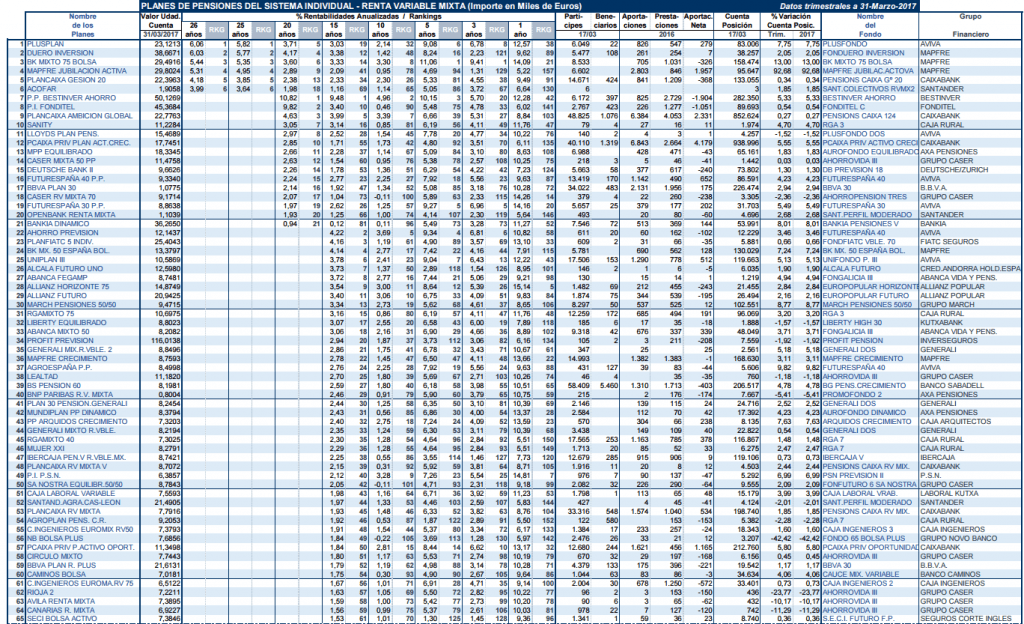The height and width of the screenshot is (624, 1024).
Task: Select the plan name "SANITY"
Action: pos(39,125)
